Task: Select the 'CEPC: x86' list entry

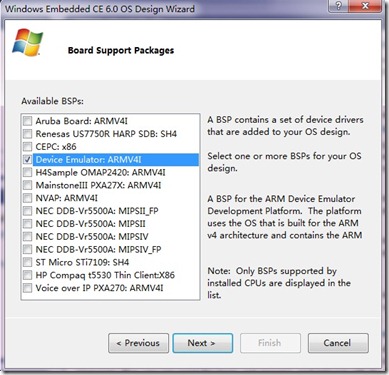Action: tap(56, 147)
